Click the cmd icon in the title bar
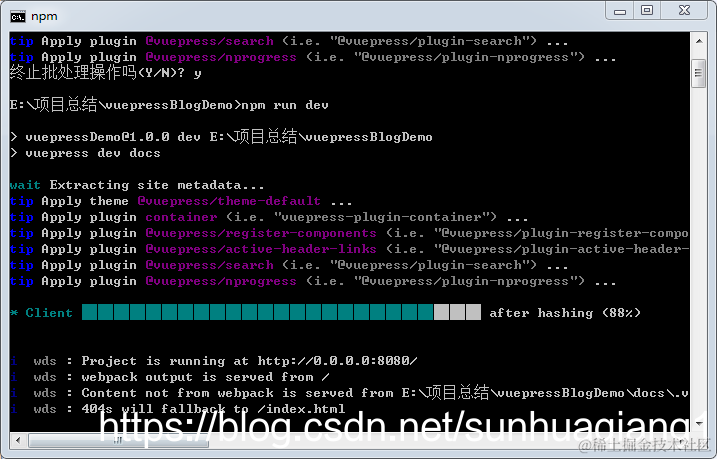This screenshot has width=717, height=459. [18, 17]
